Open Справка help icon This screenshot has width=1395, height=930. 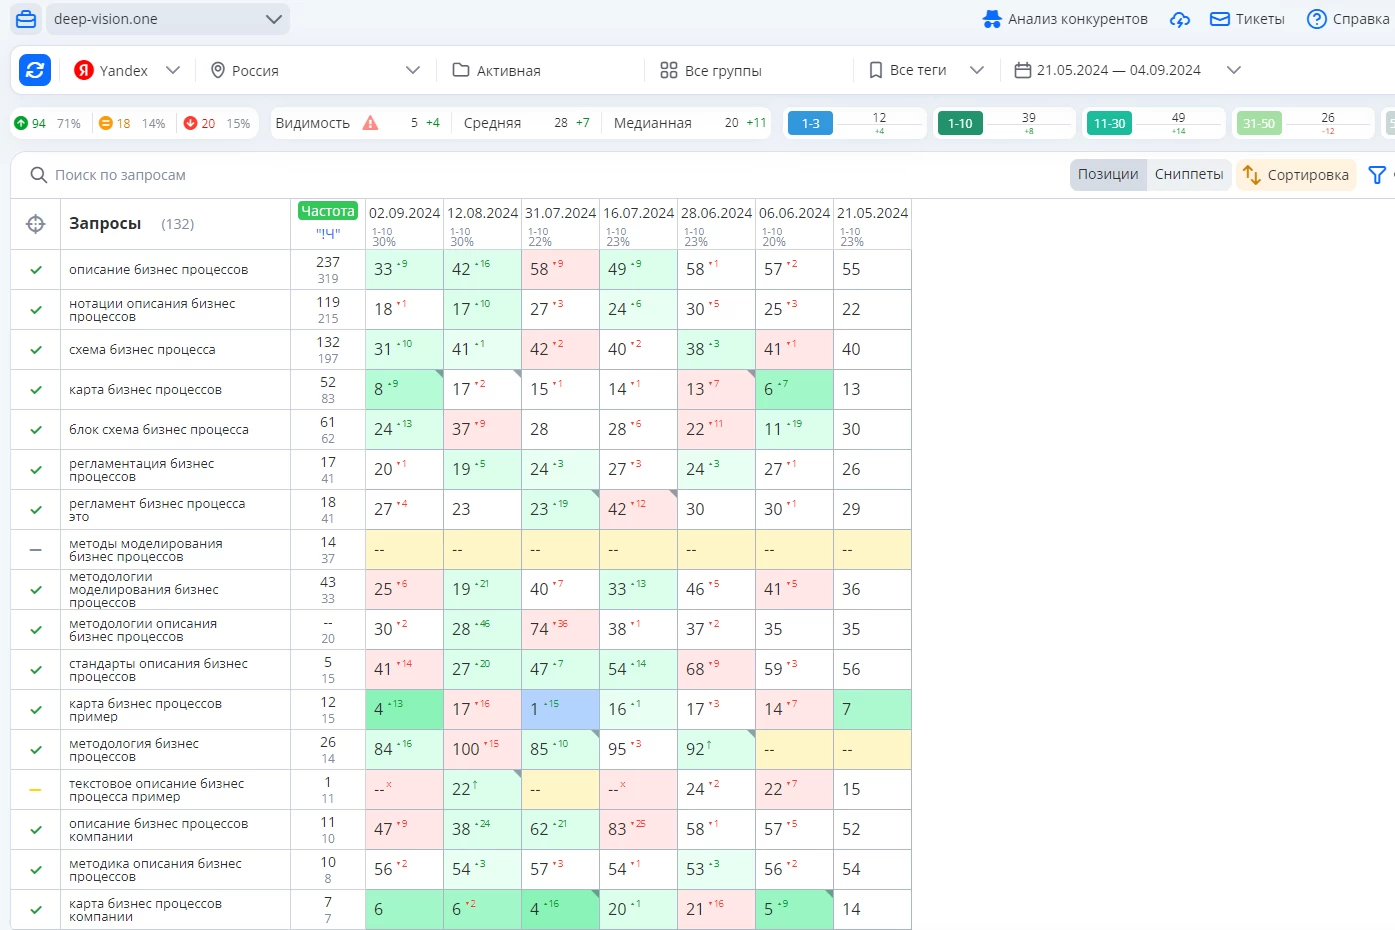tap(1317, 19)
